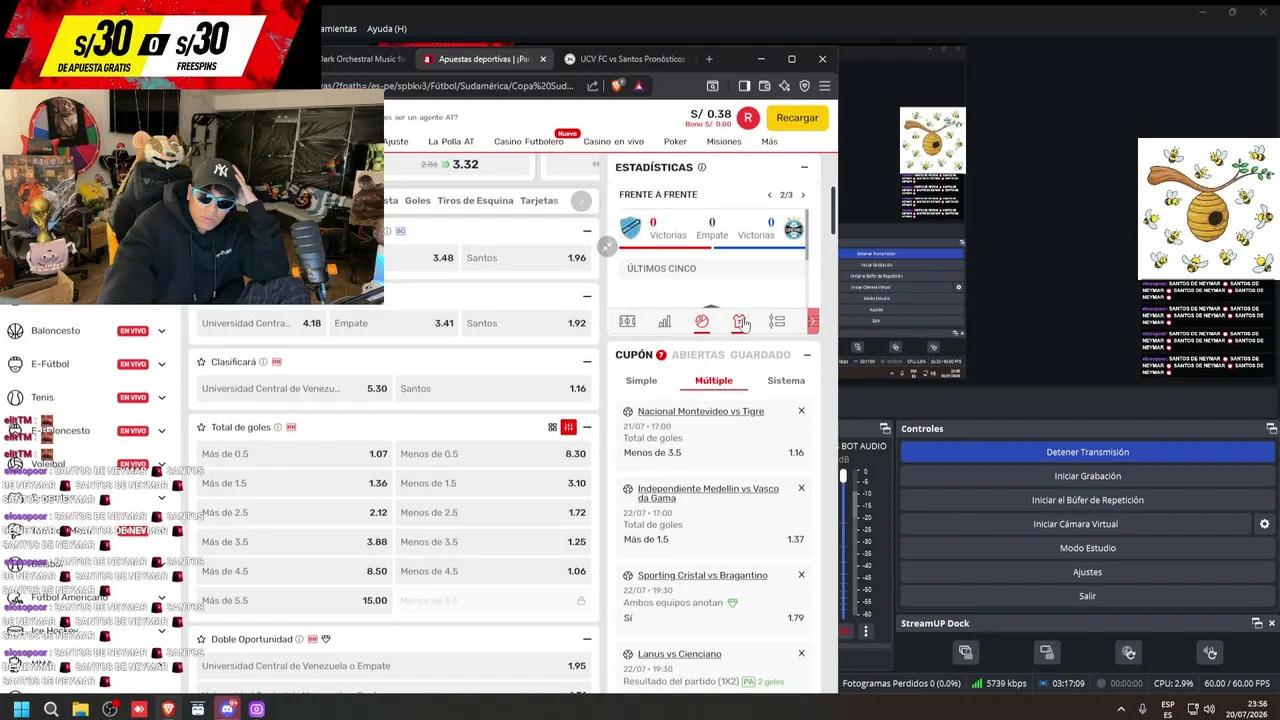The image size is (1280, 720).
Task: Open the Brave browser taskbar icon
Action: pyautogui.click(x=168, y=709)
